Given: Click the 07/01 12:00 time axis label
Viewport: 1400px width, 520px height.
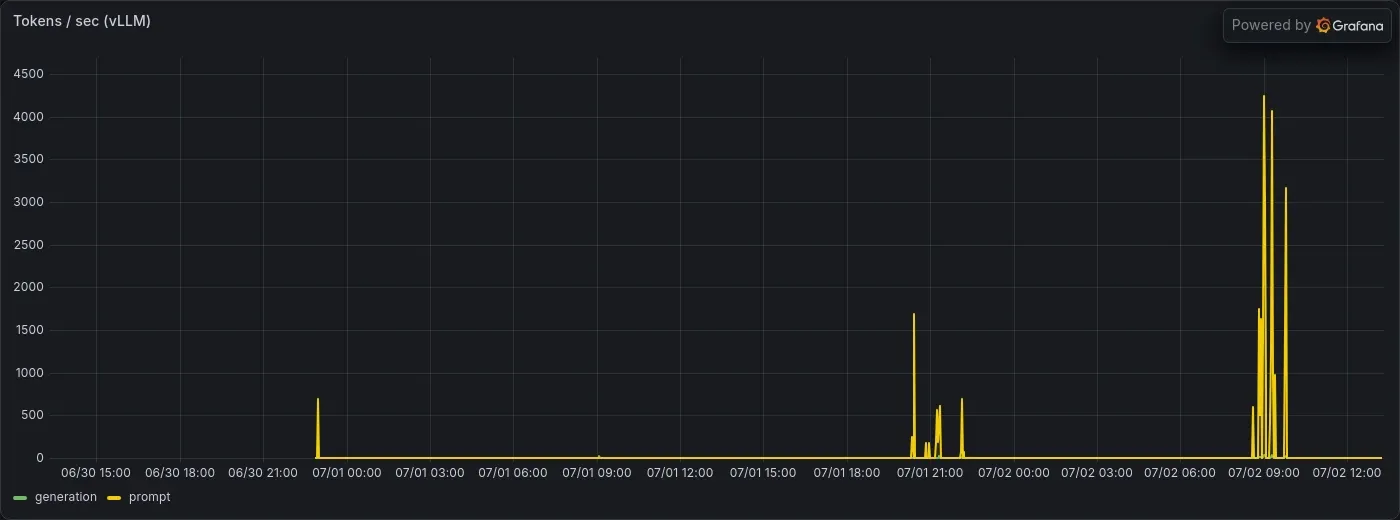Looking at the screenshot, I should 680,472.
